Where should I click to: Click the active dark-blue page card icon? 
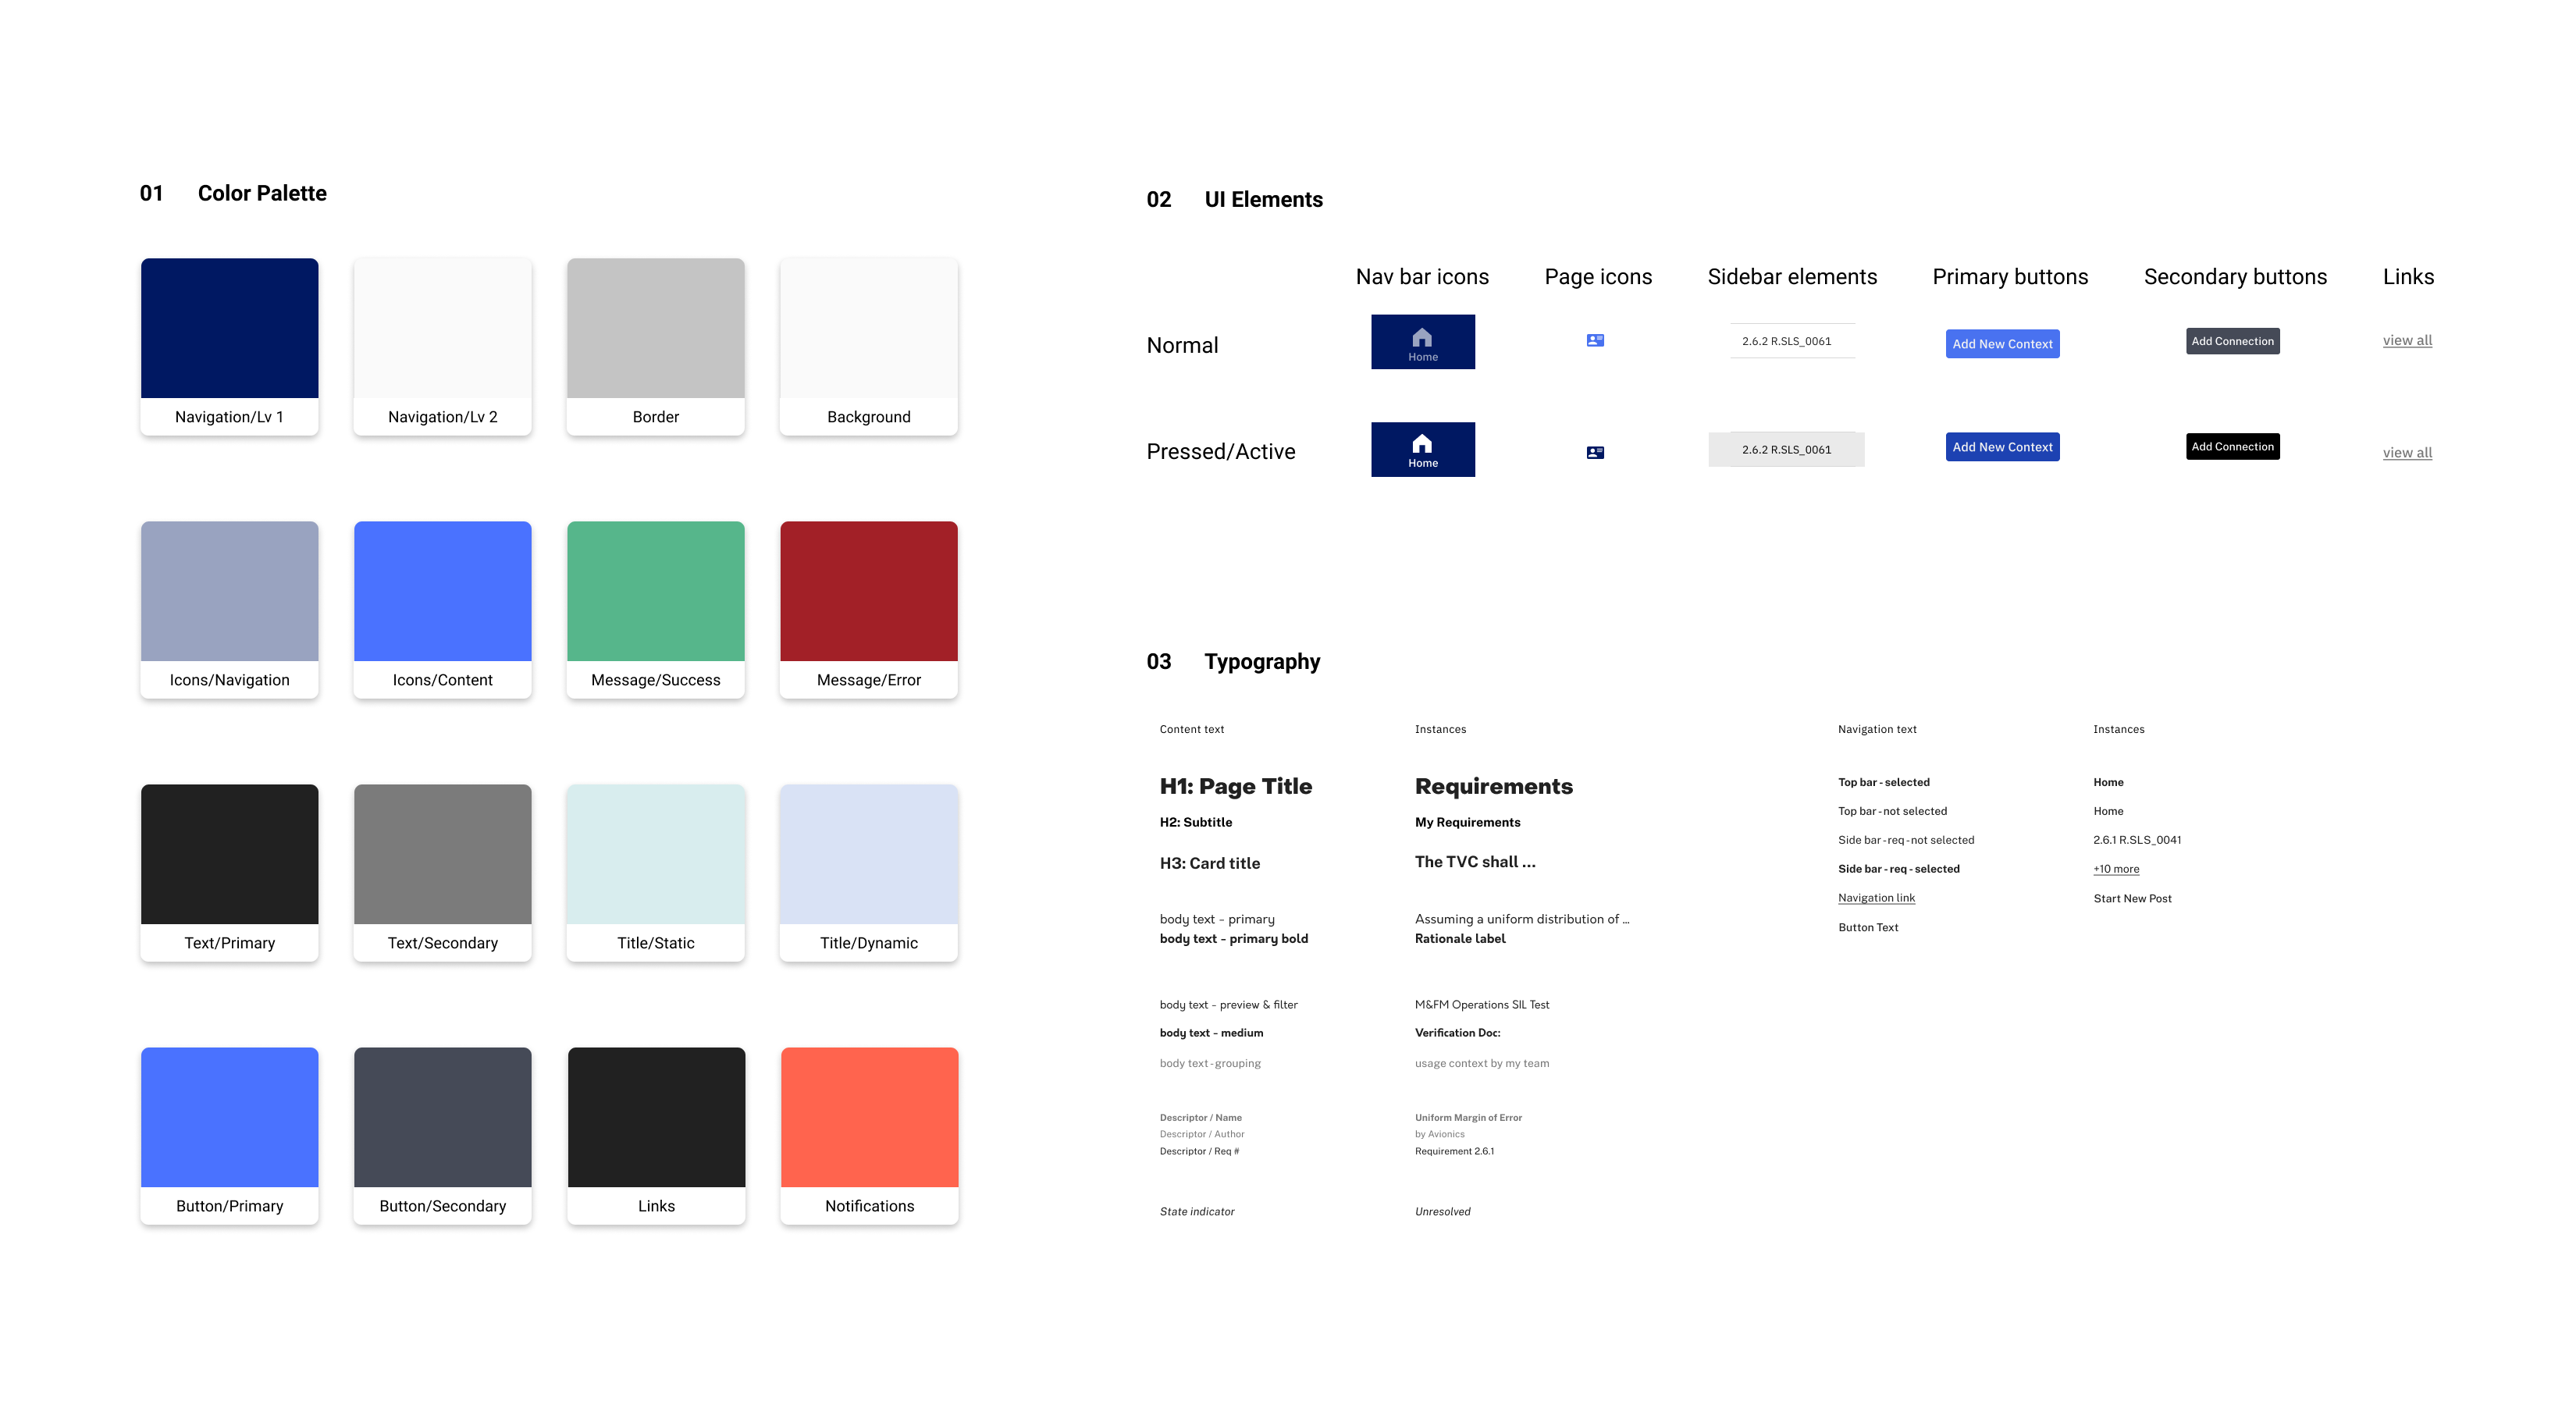point(1595,453)
